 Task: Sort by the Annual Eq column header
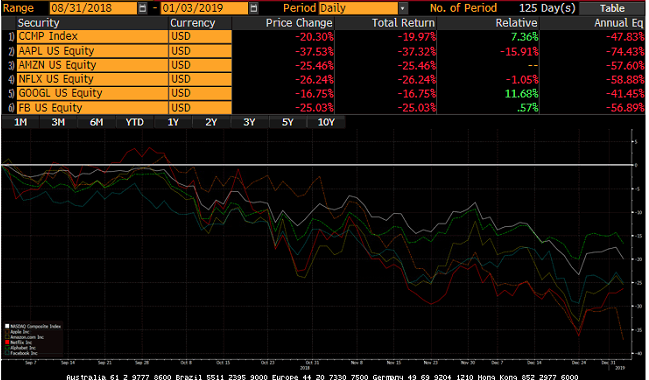pos(619,23)
